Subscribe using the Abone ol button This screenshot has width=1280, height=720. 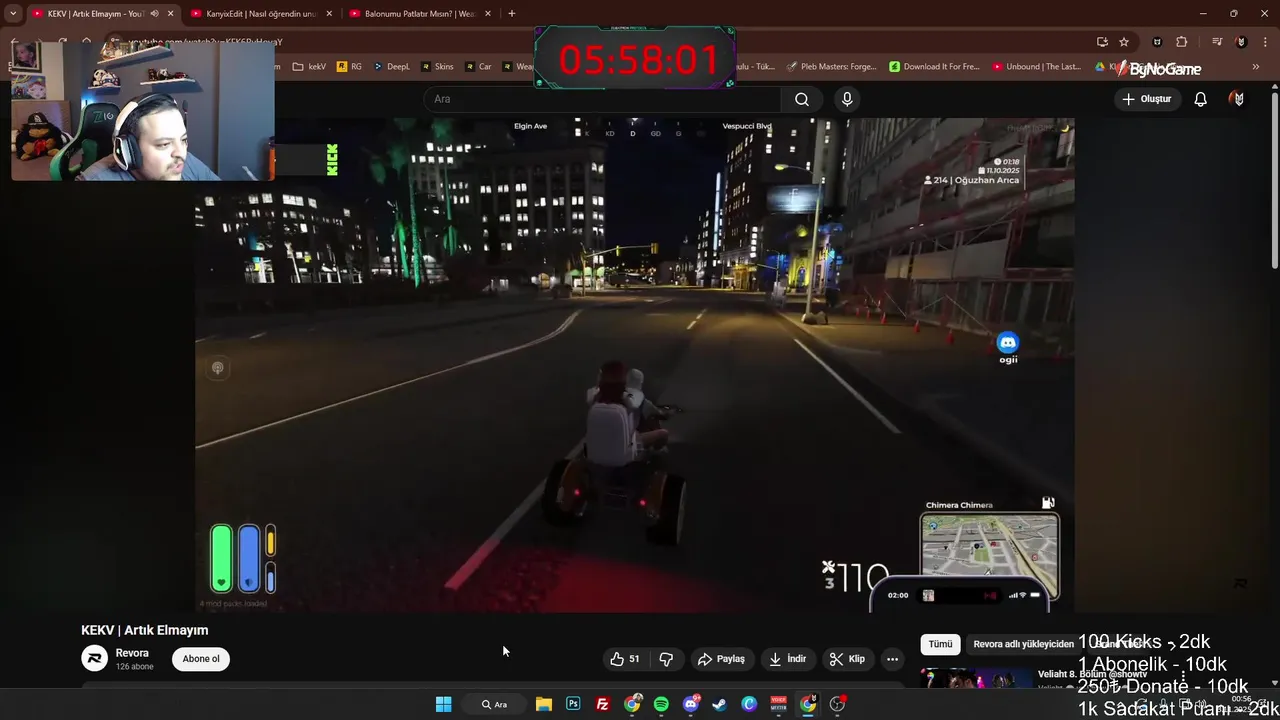tap(201, 659)
